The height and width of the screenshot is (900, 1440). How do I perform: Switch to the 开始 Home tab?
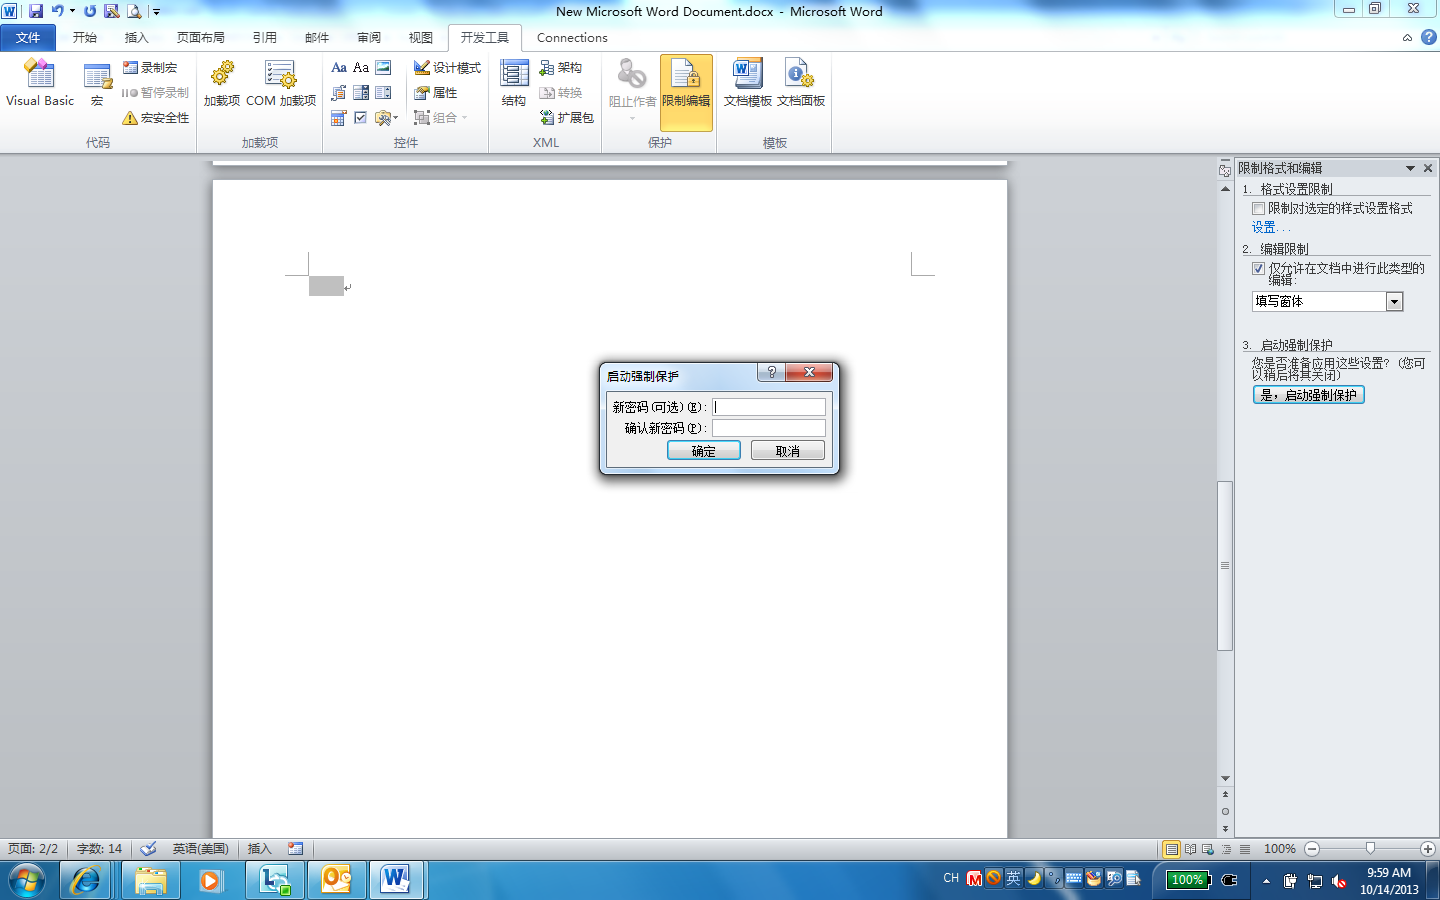tap(85, 37)
